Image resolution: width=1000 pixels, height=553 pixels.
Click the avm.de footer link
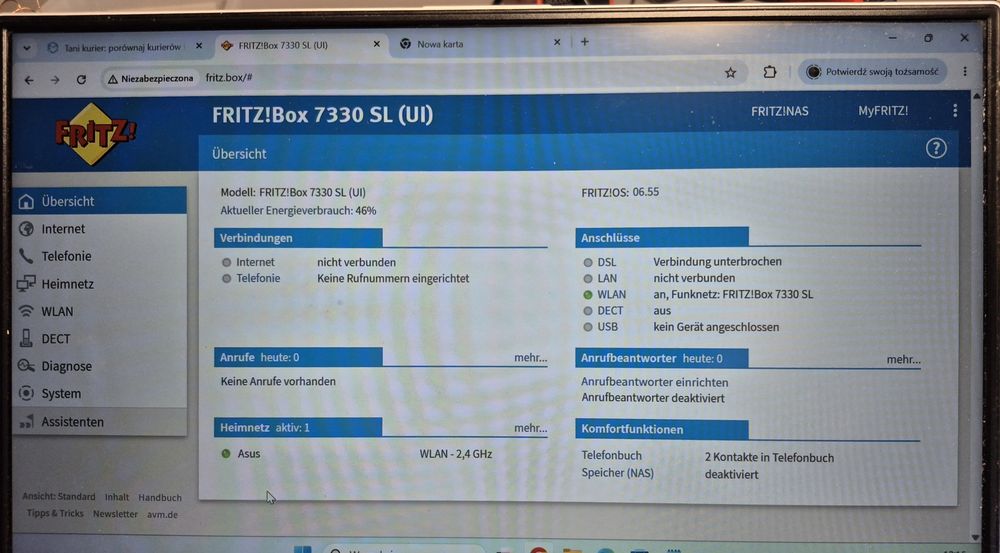(163, 514)
